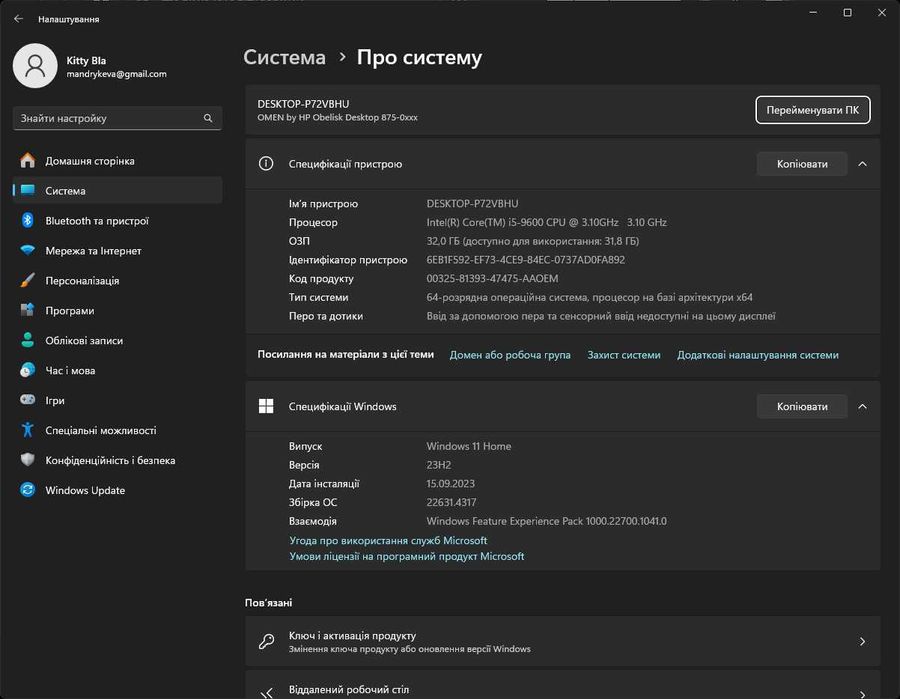The width and height of the screenshot is (900, 699).
Task: Click the privacy shield icon
Action: click(28, 460)
